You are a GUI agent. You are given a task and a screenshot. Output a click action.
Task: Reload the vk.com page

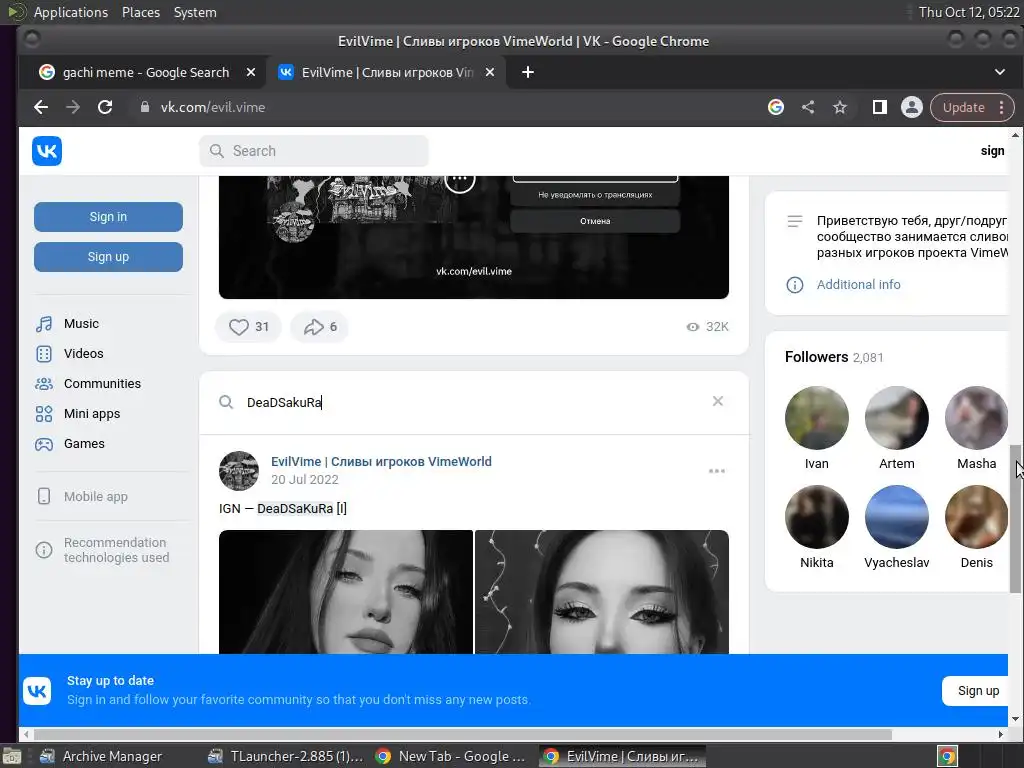[x=105, y=107]
